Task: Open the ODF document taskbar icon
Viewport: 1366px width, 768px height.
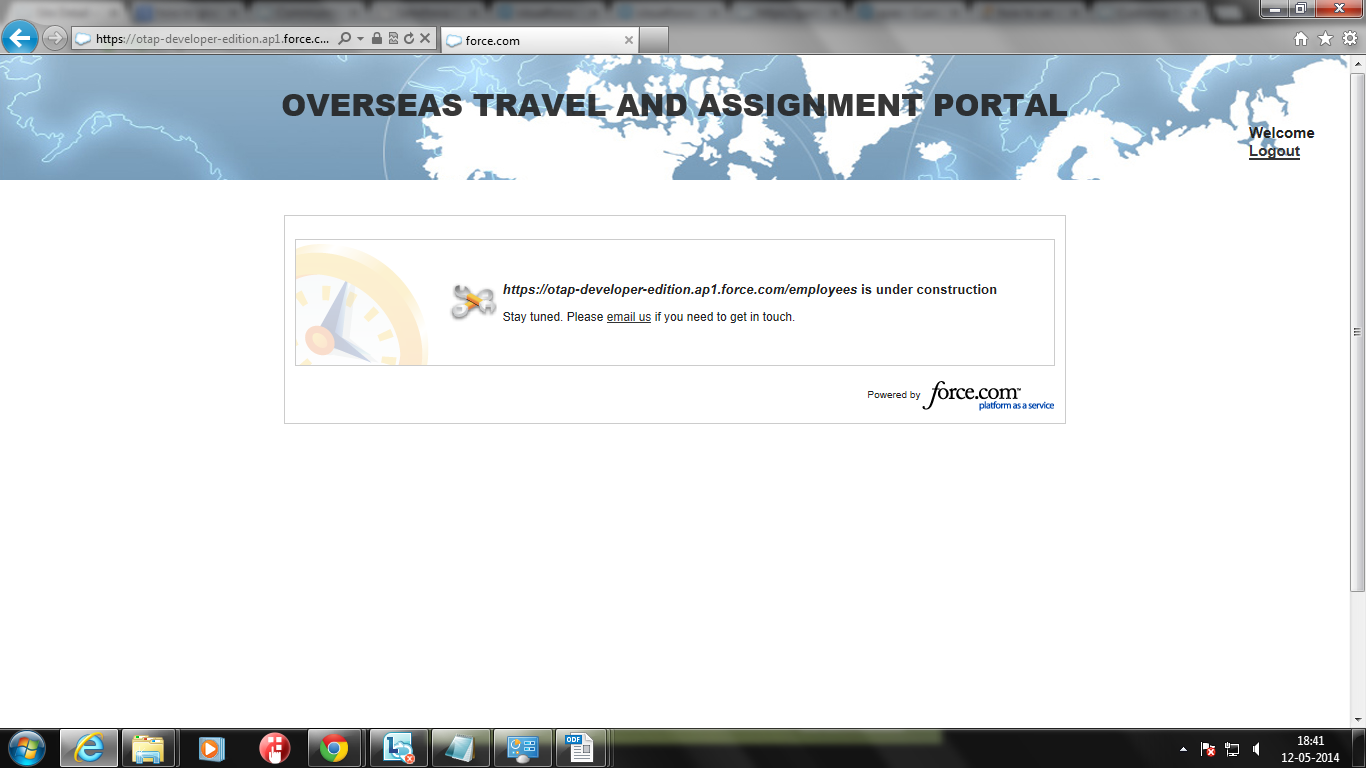Action: tap(580, 748)
